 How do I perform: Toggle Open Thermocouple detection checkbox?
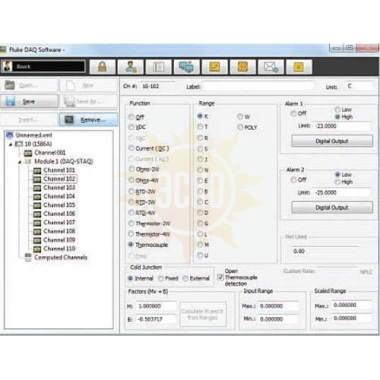click(220, 277)
